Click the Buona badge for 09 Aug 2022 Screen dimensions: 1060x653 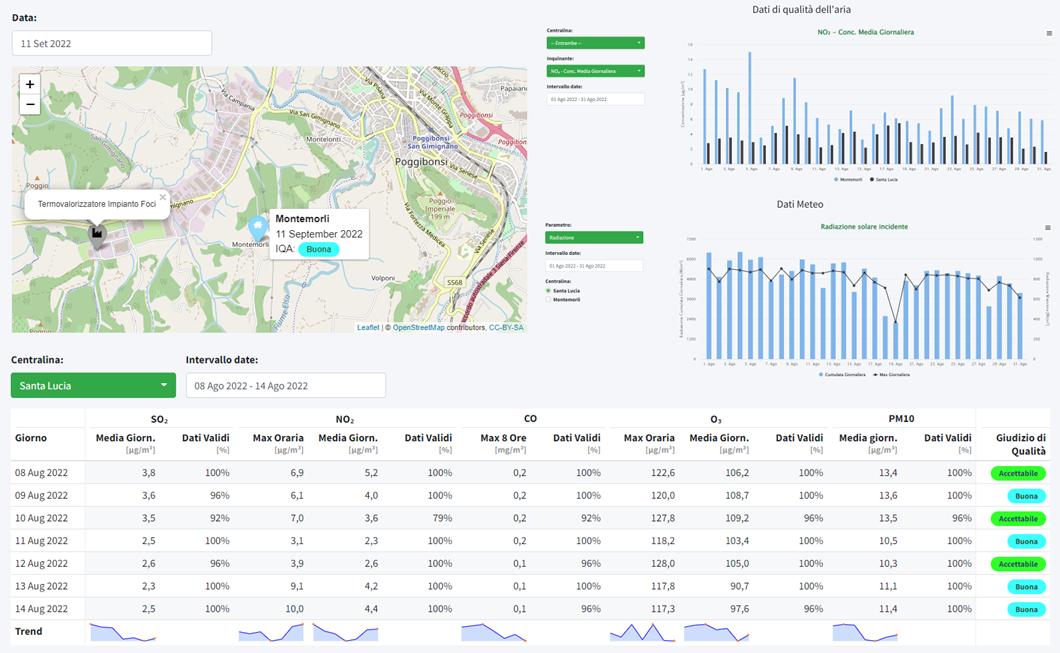pos(1026,496)
